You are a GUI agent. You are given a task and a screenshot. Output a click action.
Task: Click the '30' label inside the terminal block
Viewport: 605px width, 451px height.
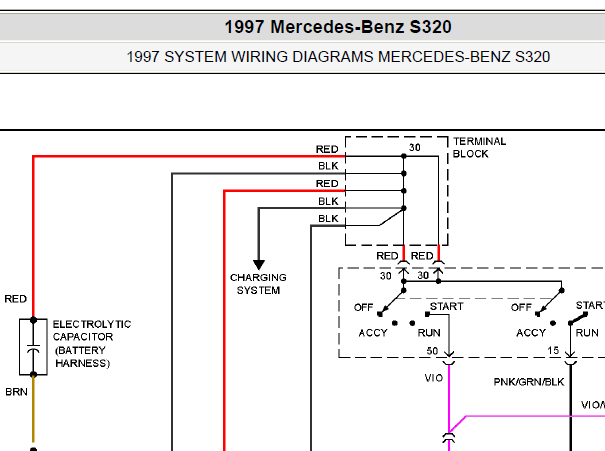pos(415,148)
